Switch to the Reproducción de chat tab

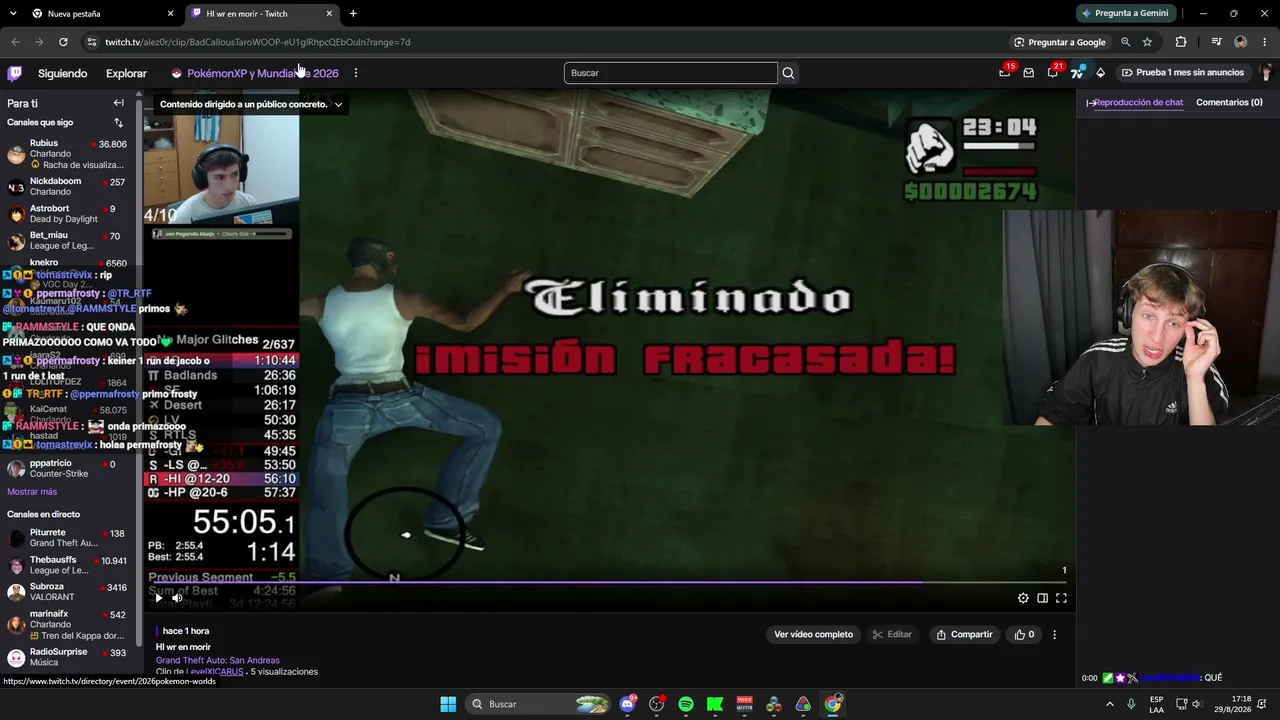point(1138,102)
